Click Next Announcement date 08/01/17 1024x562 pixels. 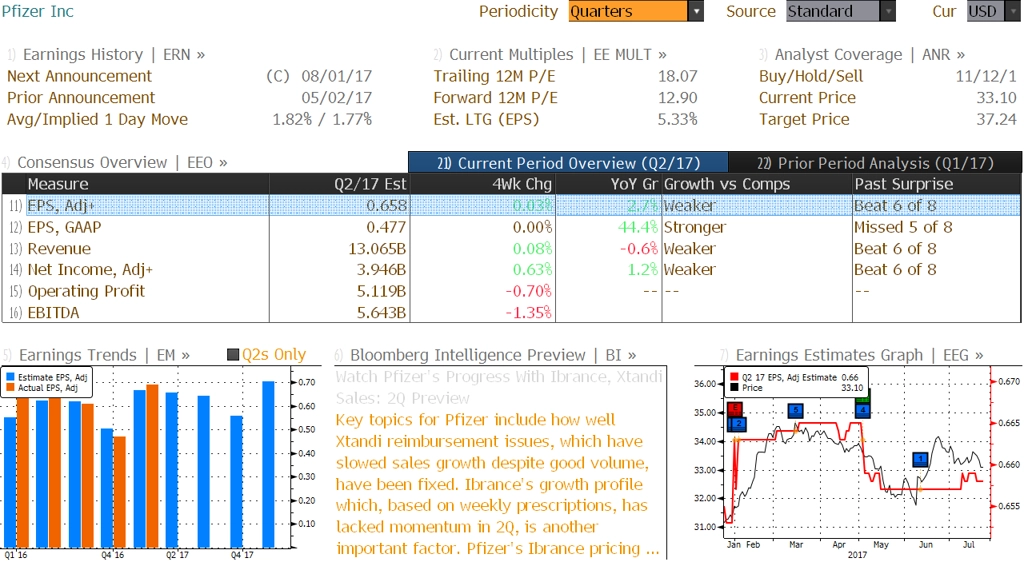pos(336,76)
